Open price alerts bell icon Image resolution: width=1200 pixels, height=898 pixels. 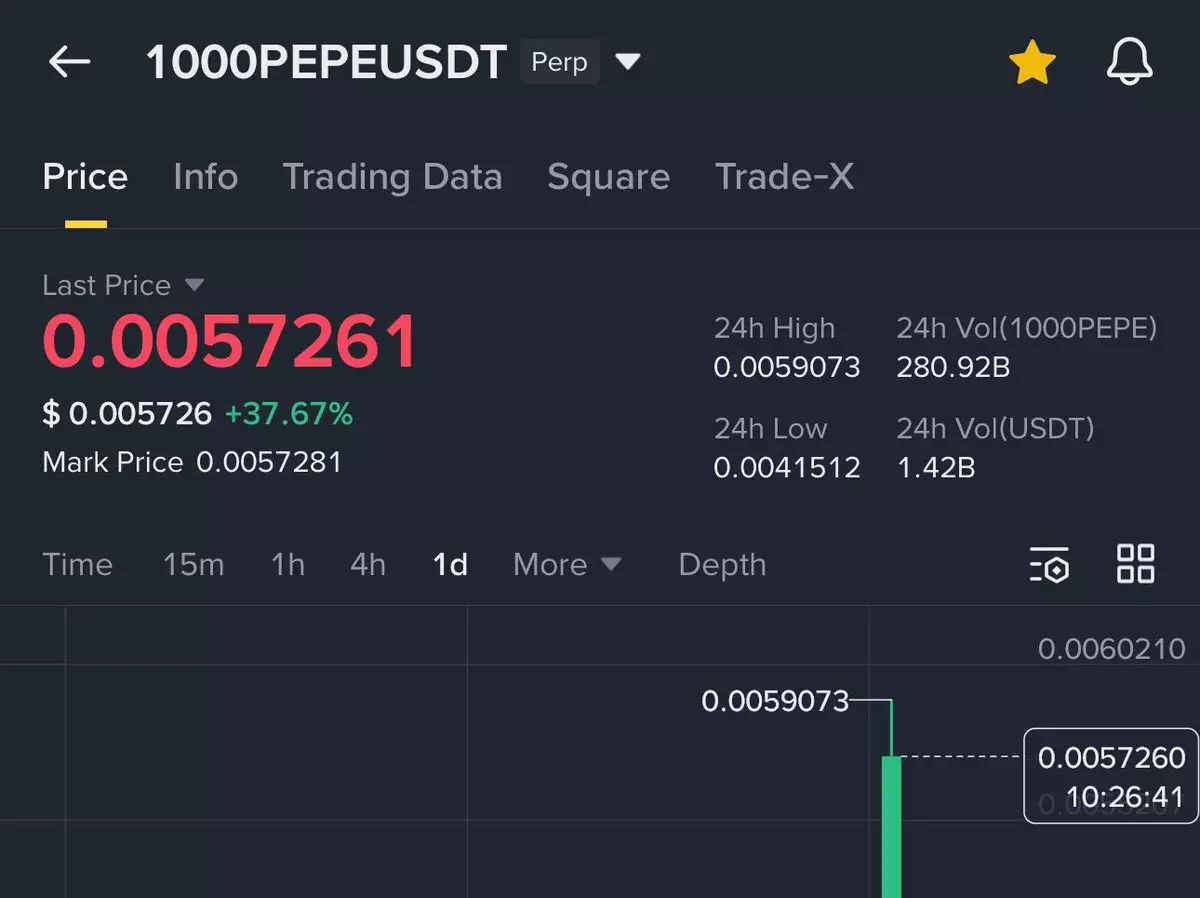(x=1130, y=63)
